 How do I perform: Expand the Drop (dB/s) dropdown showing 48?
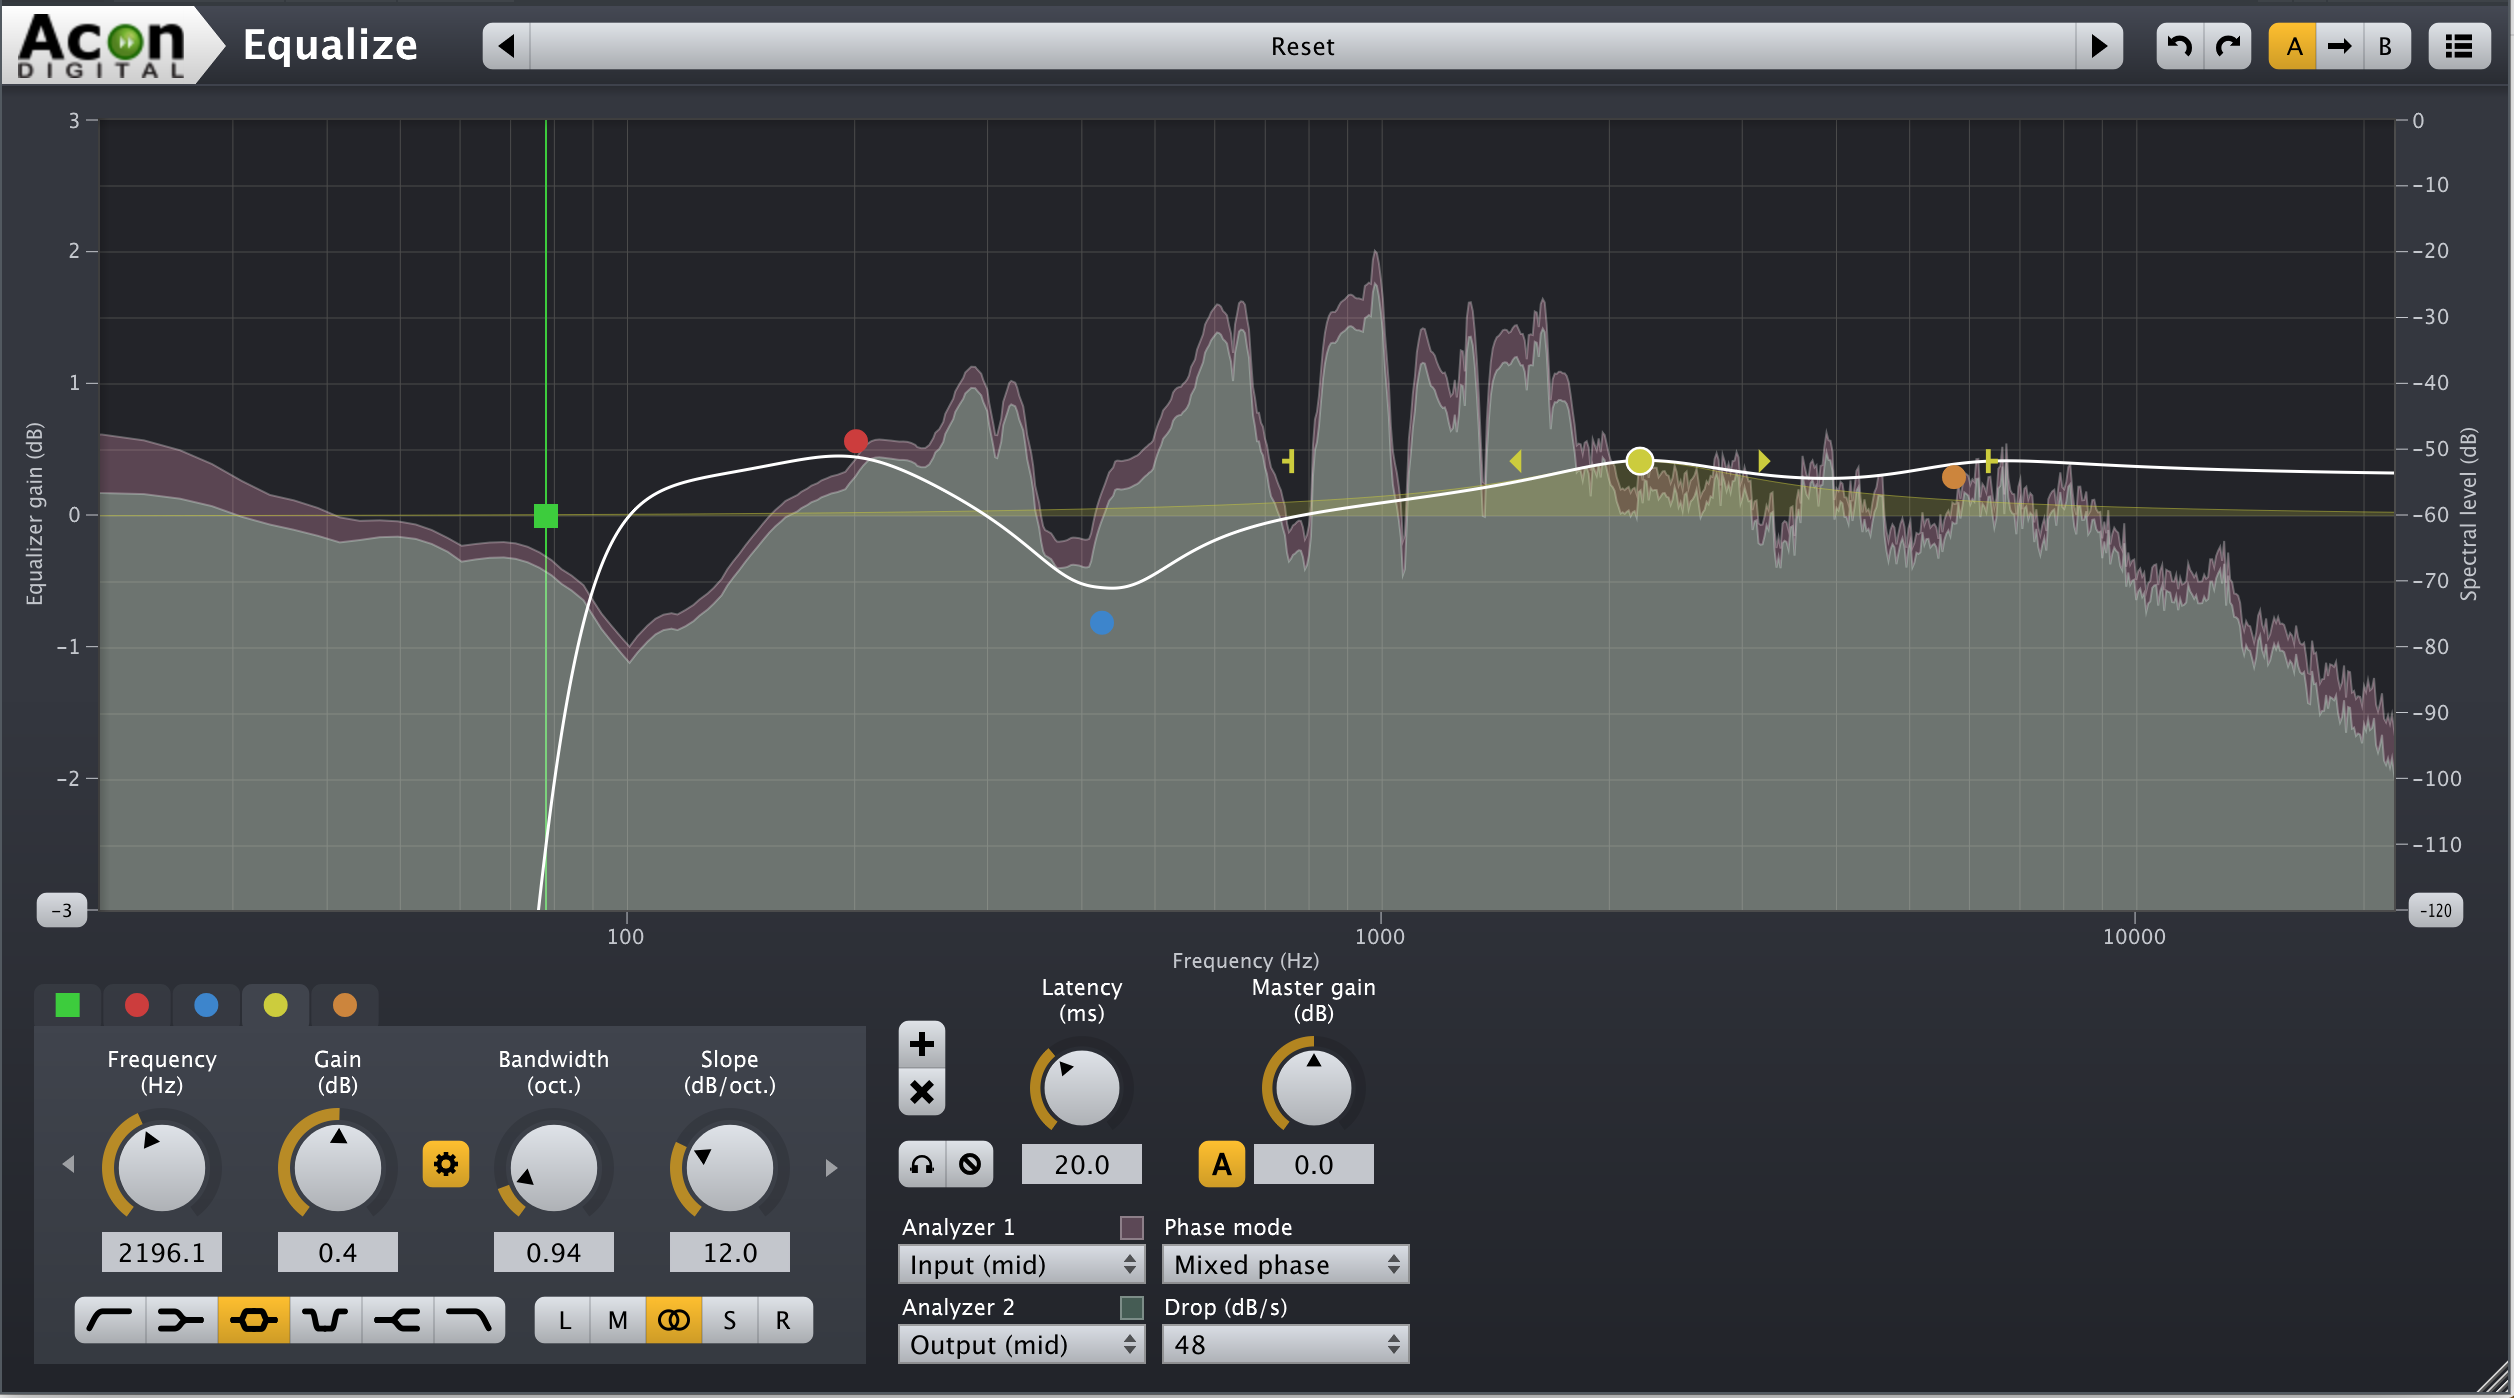coord(1285,1345)
